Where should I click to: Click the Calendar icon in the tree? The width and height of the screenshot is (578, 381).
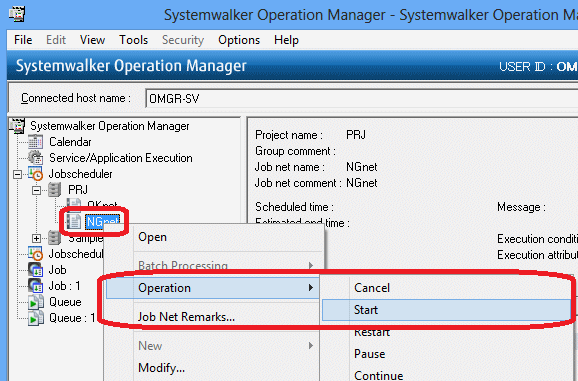pos(36,142)
